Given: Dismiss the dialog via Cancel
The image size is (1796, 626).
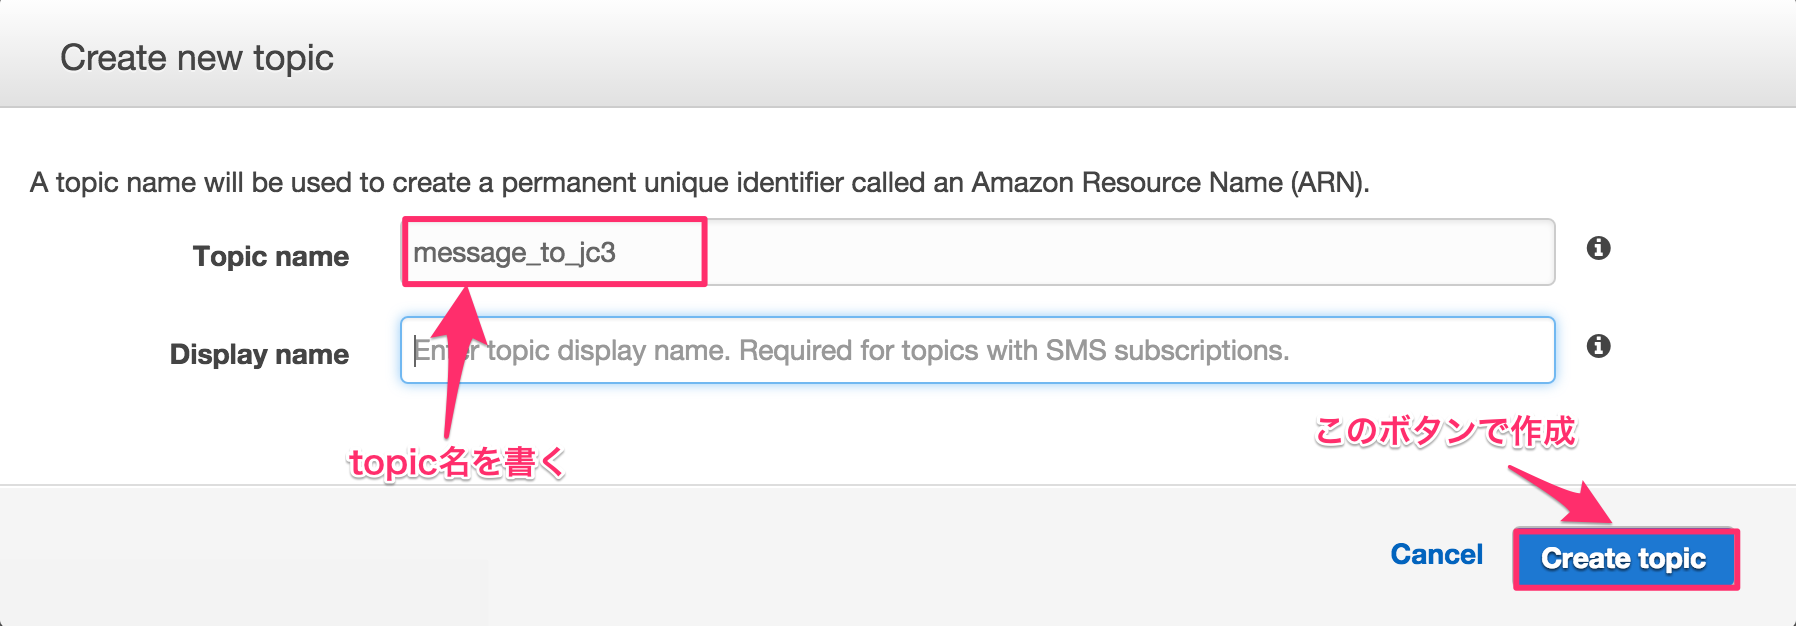Looking at the screenshot, I should tap(1437, 555).
